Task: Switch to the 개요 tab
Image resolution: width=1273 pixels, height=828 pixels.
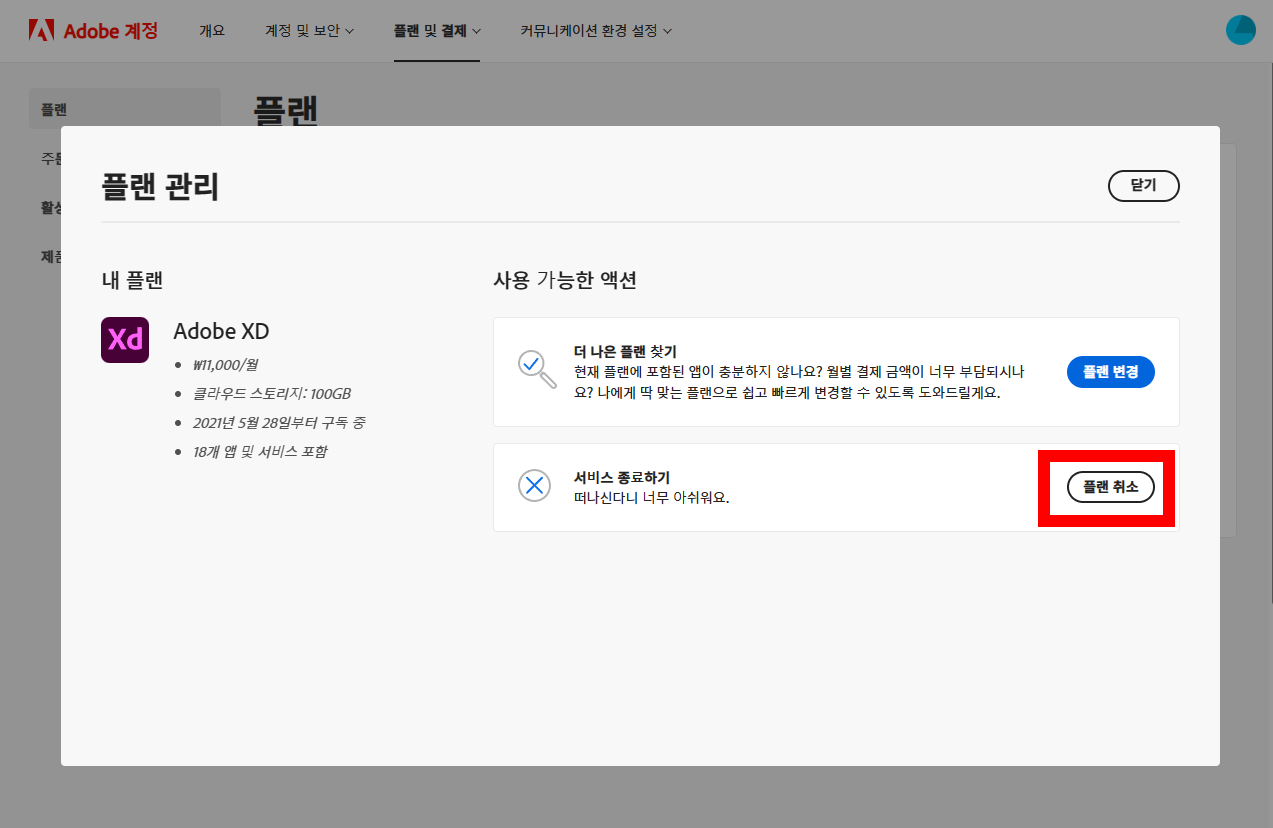Action: pyautogui.click(x=211, y=31)
